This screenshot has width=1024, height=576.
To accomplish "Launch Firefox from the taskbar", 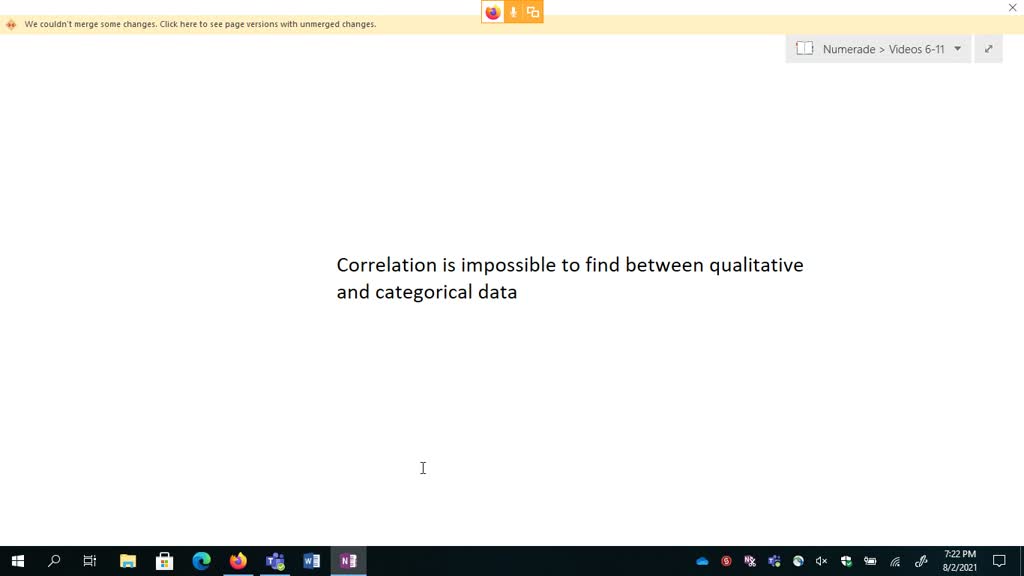I will click(x=238, y=560).
